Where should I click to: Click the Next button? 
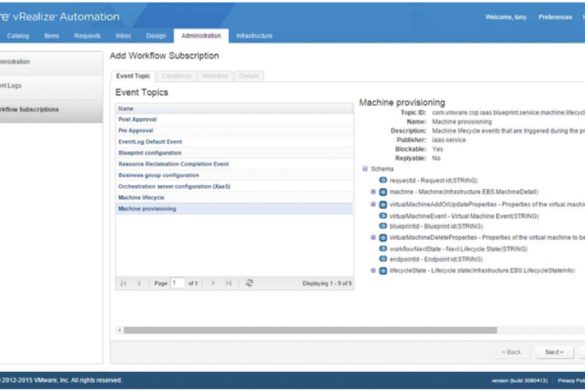554,352
